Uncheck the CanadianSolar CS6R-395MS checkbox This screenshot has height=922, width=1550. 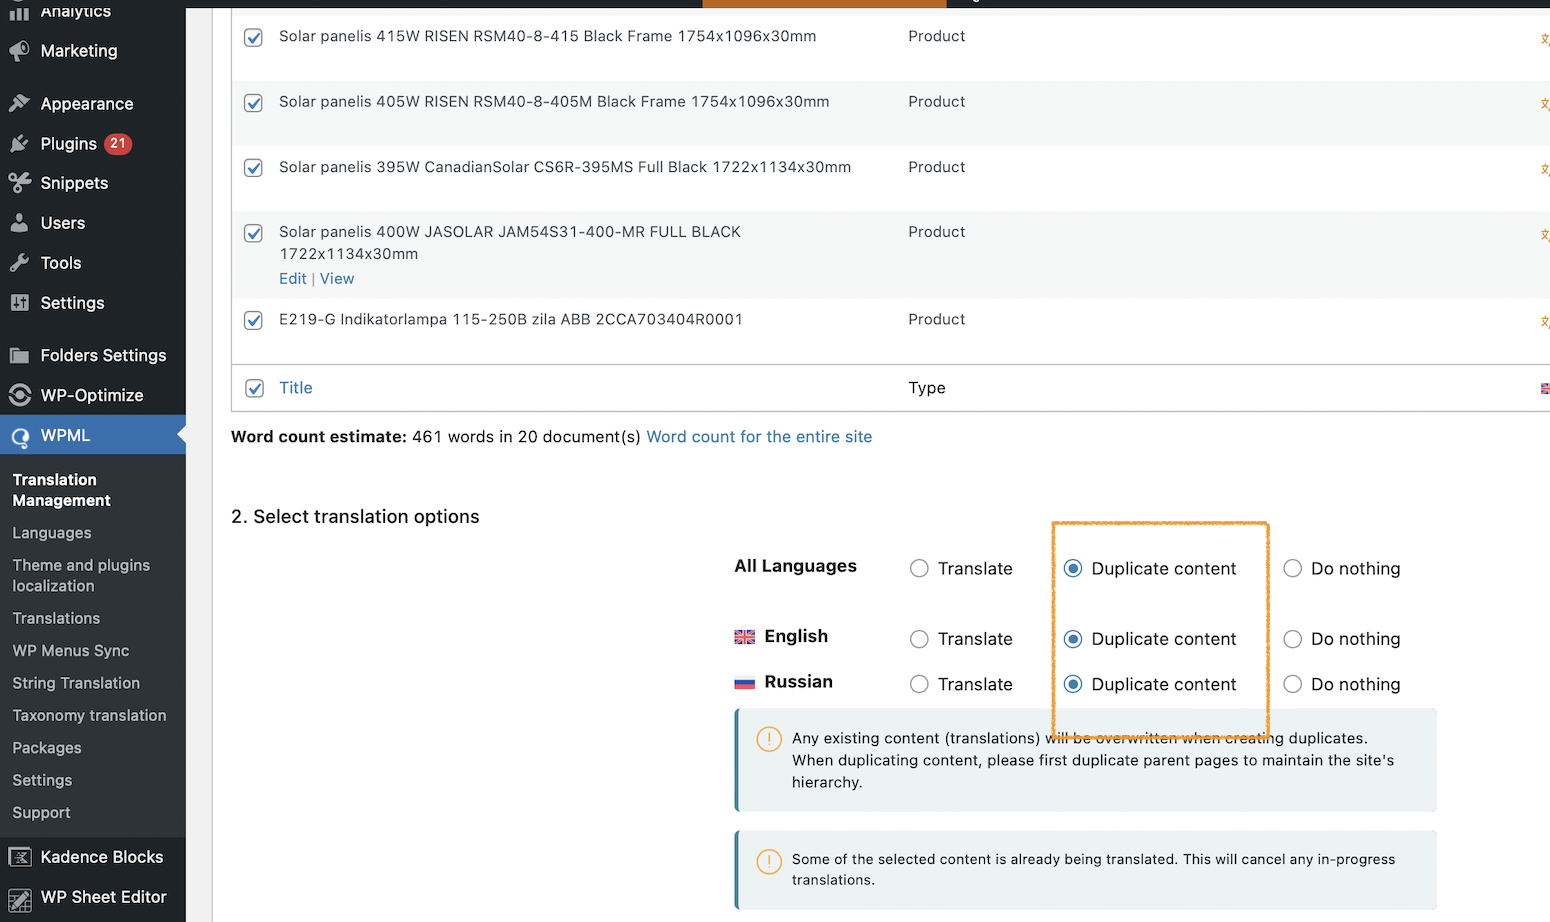tap(254, 168)
